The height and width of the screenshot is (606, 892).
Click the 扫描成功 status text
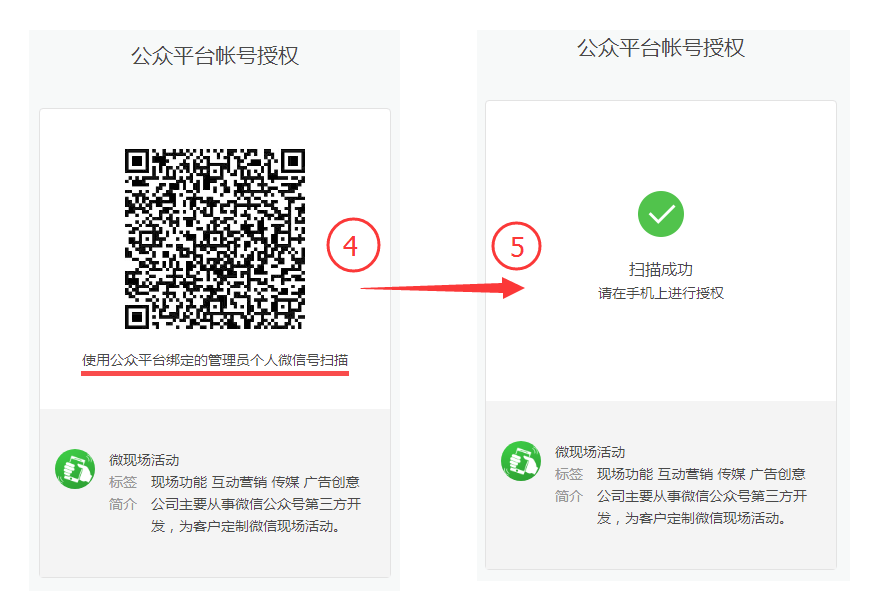(660, 269)
